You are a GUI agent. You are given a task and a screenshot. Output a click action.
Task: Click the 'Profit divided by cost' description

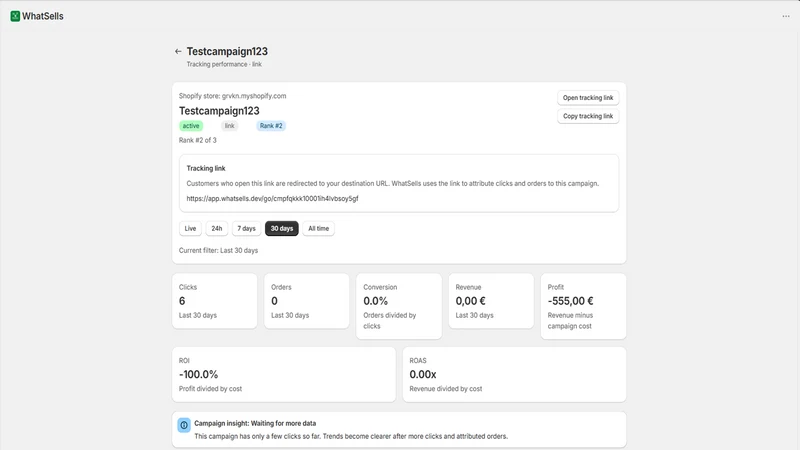[x=210, y=389]
